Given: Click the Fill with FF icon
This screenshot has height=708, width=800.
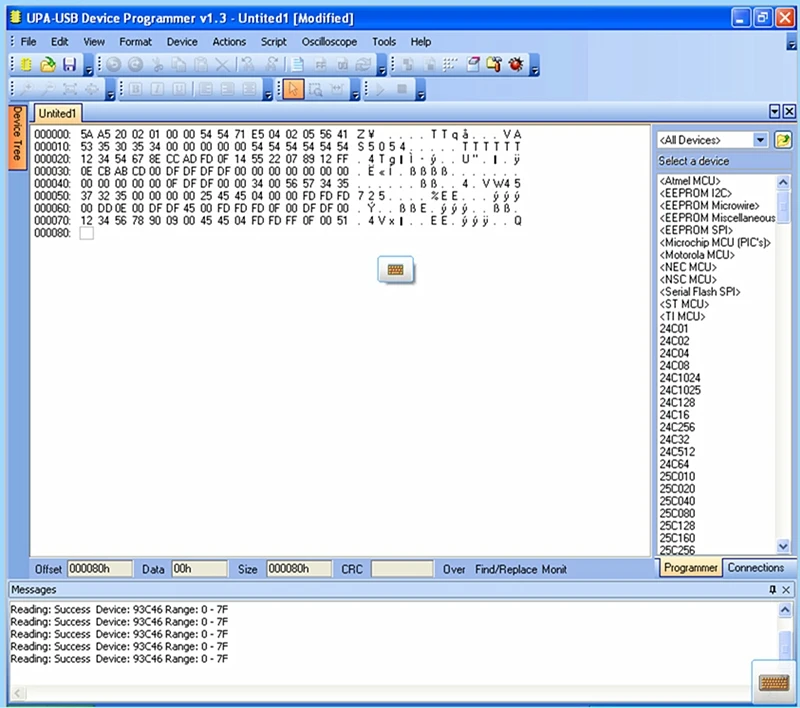Looking at the screenshot, I should click(320, 64).
